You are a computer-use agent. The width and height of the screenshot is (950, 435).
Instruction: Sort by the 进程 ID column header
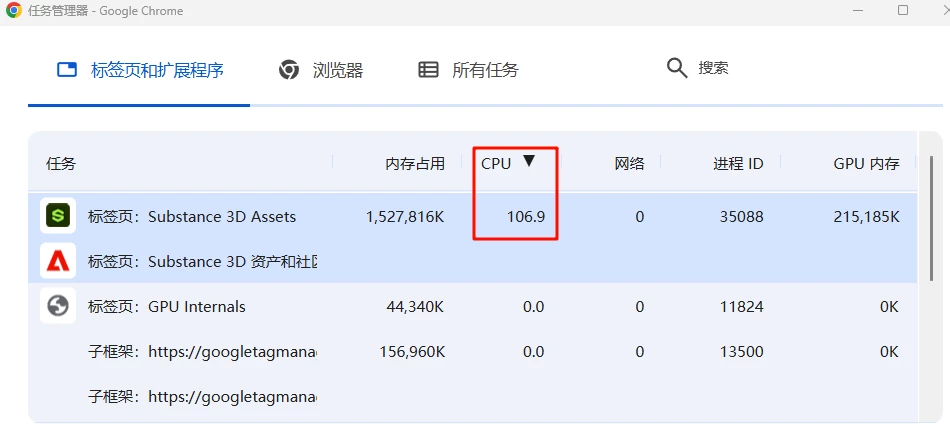[x=738, y=163]
